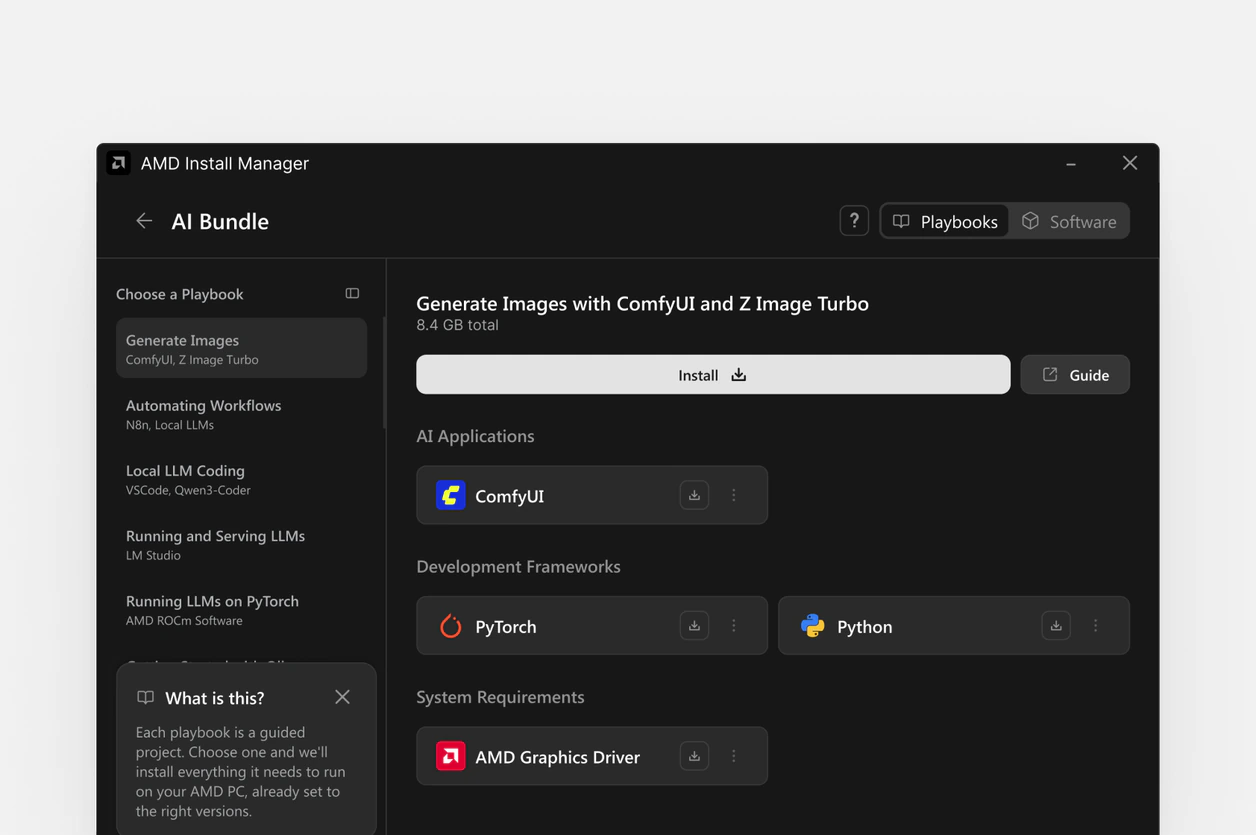
Task: Click the PyTorch flame icon
Action: tap(451, 626)
